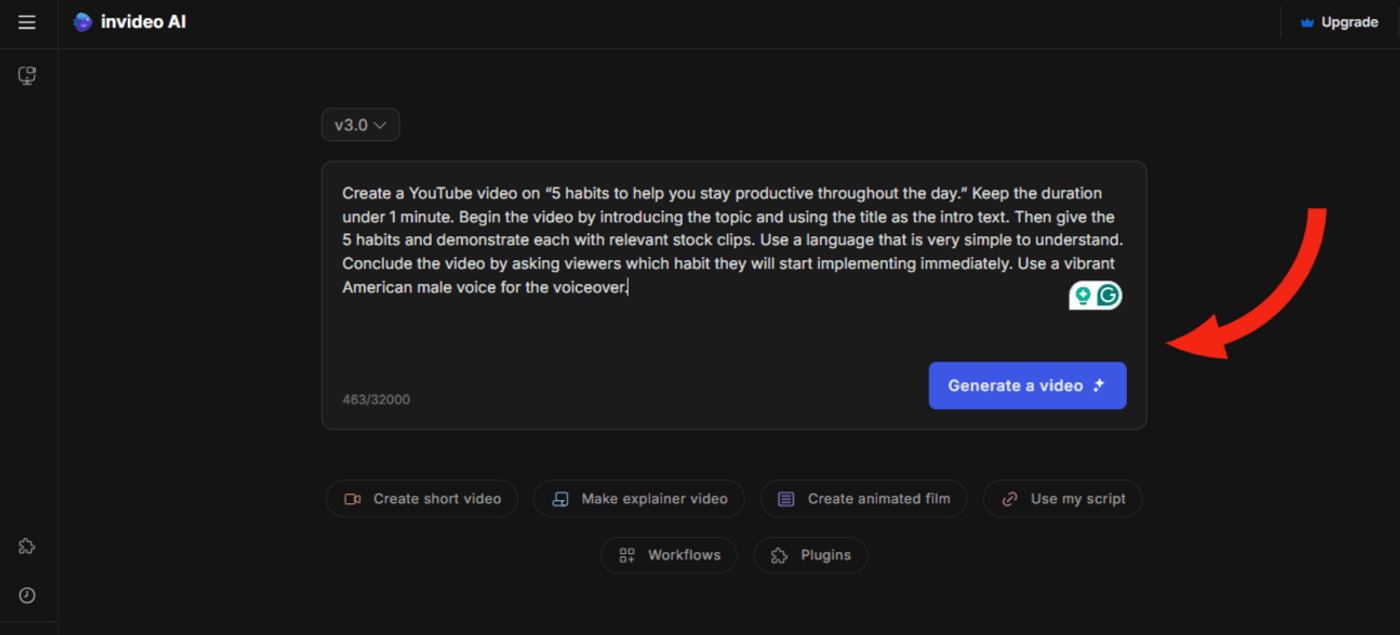Viewport: 1400px width, 635px height.
Task: Expand the v3.0 version dropdown
Action: click(x=360, y=125)
